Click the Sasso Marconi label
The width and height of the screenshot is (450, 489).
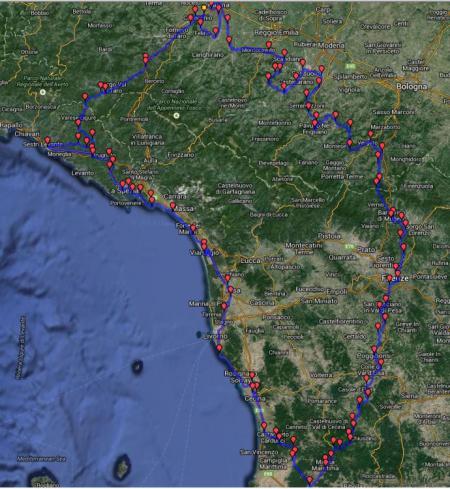tap(393, 112)
